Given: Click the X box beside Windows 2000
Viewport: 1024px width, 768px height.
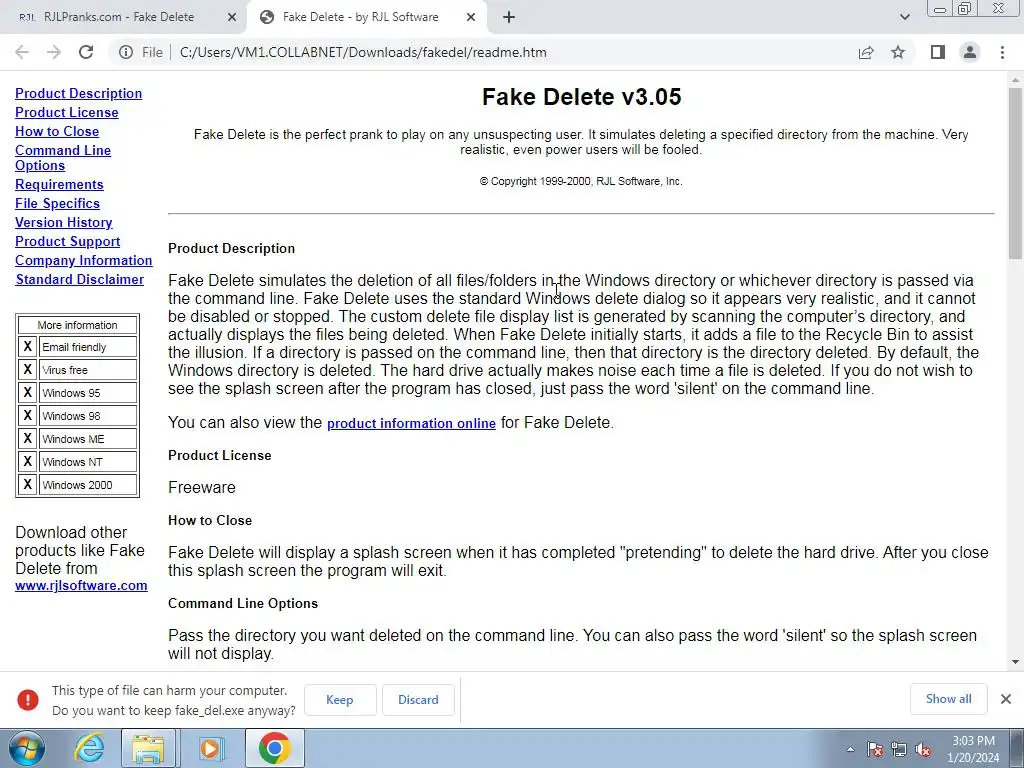Looking at the screenshot, I should tap(27, 485).
